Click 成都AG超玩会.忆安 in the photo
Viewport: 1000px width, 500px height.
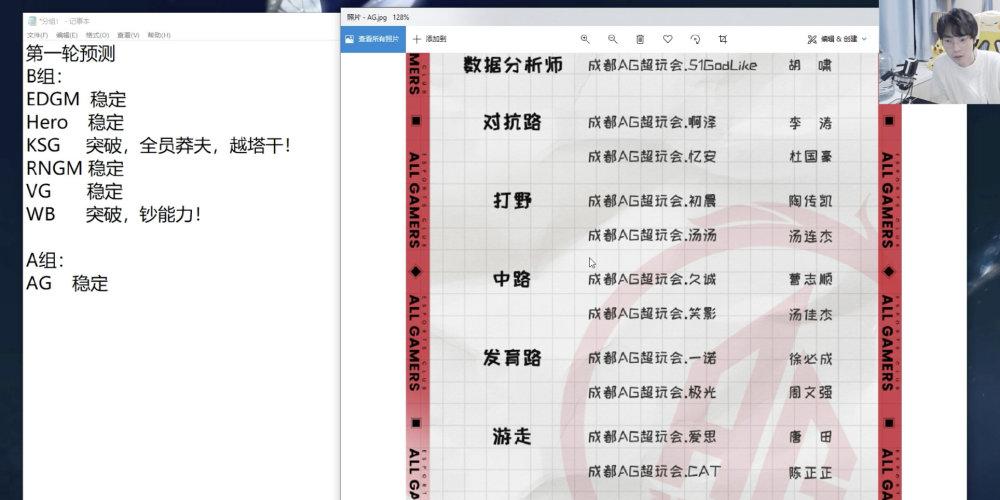pyautogui.click(x=652, y=156)
